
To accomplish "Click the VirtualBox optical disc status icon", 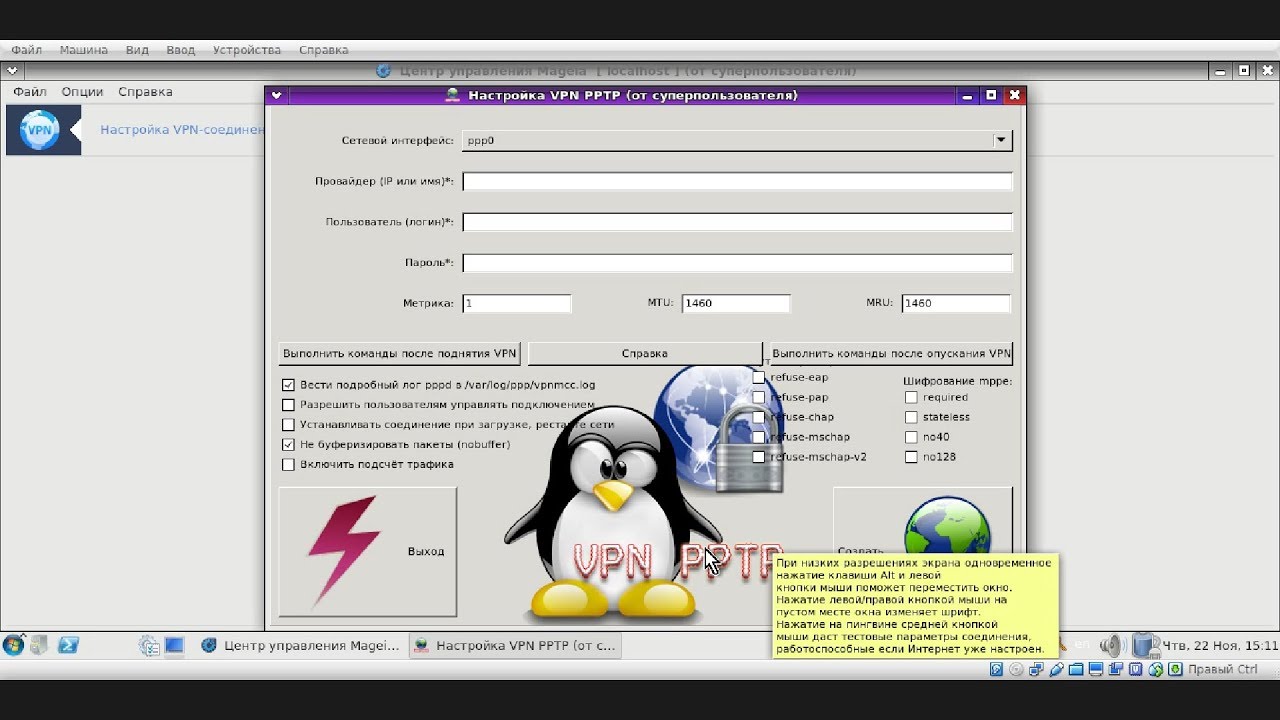I will tap(1015, 669).
